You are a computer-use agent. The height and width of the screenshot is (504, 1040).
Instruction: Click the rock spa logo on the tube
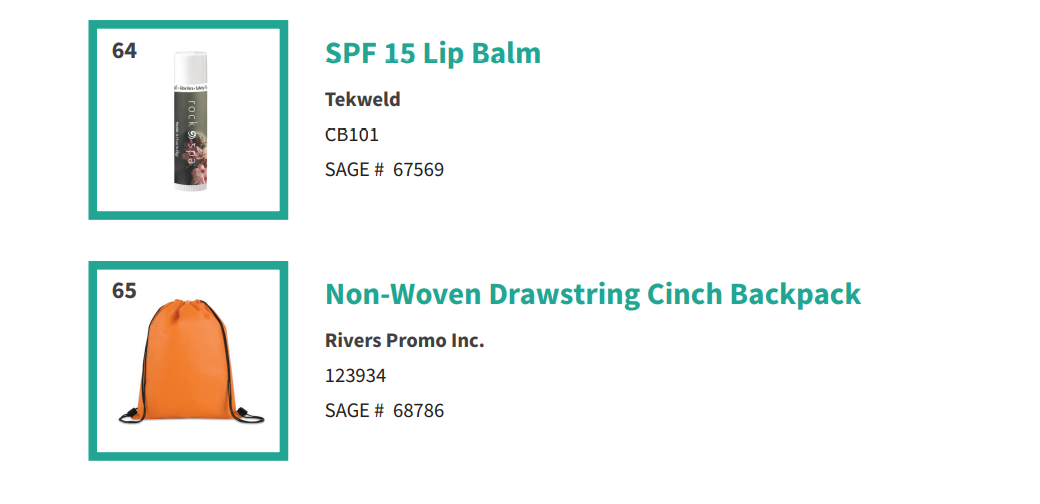[191, 130]
